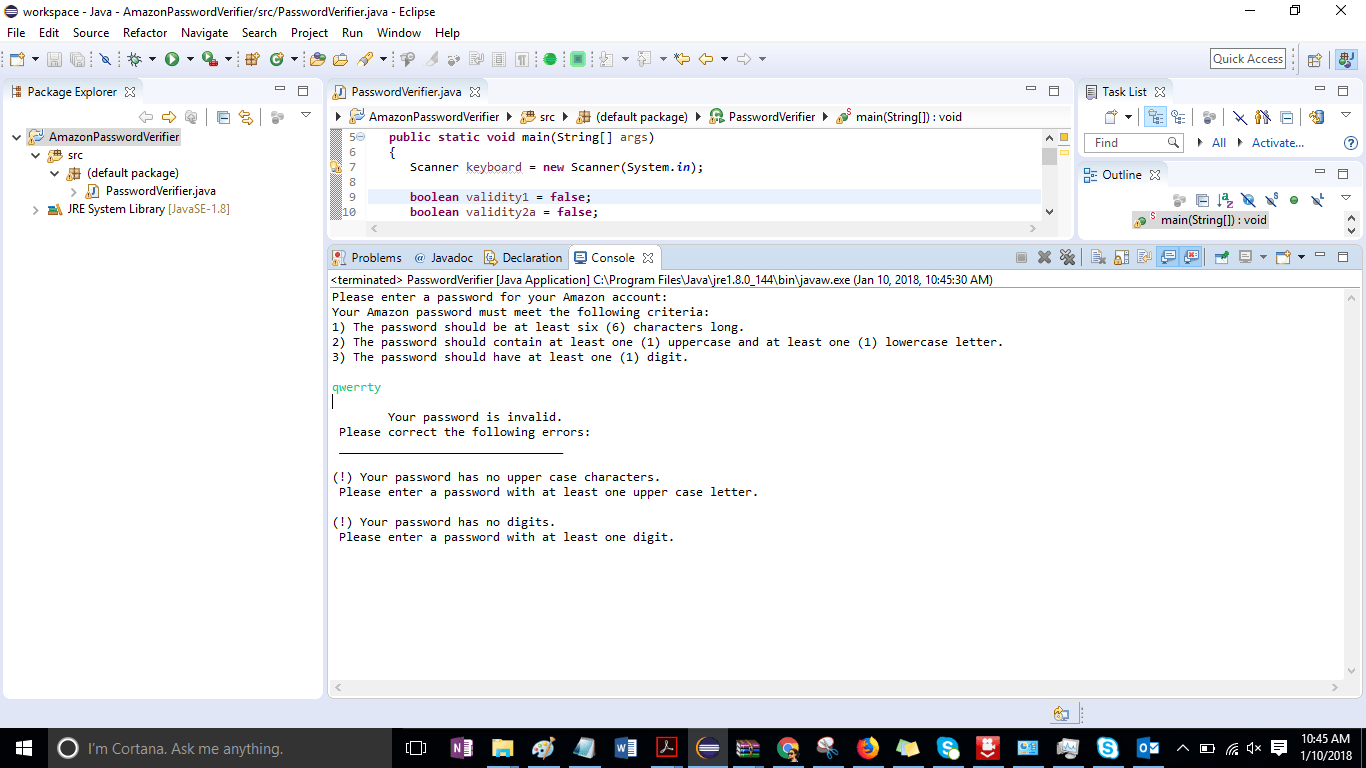1366x768 pixels.
Task: Click Collapse All icon in Outline view
Action: tap(1202, 200)
